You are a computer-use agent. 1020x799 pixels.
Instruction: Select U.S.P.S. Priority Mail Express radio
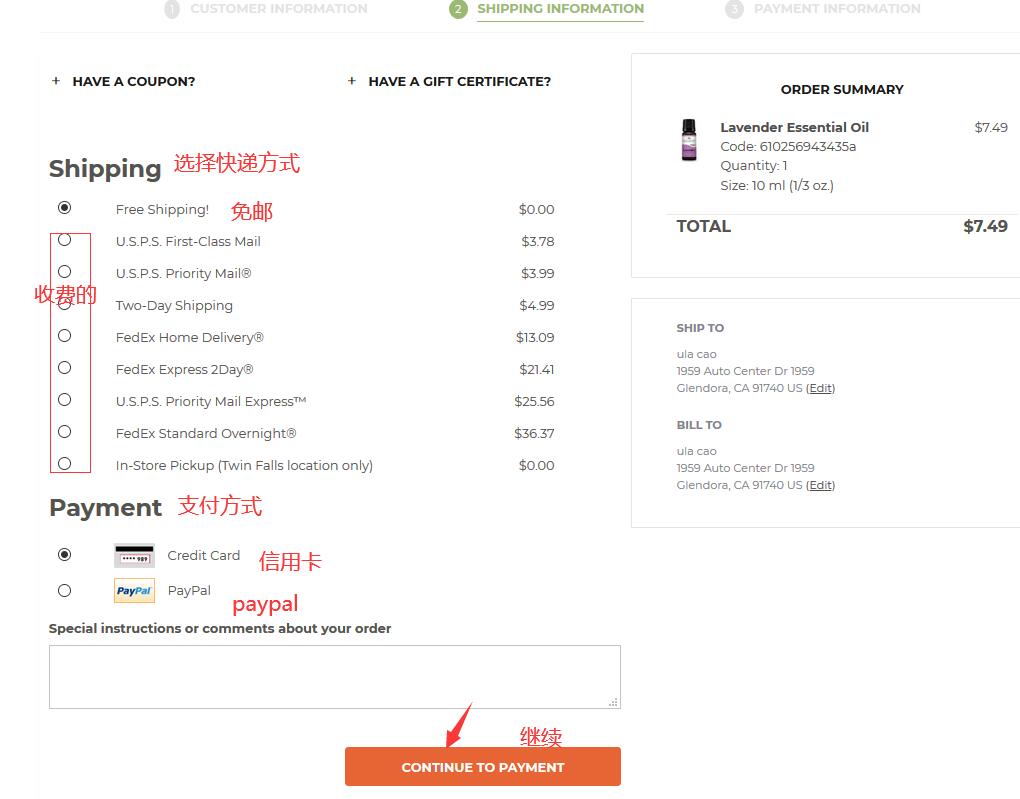[x=64, y=400]
